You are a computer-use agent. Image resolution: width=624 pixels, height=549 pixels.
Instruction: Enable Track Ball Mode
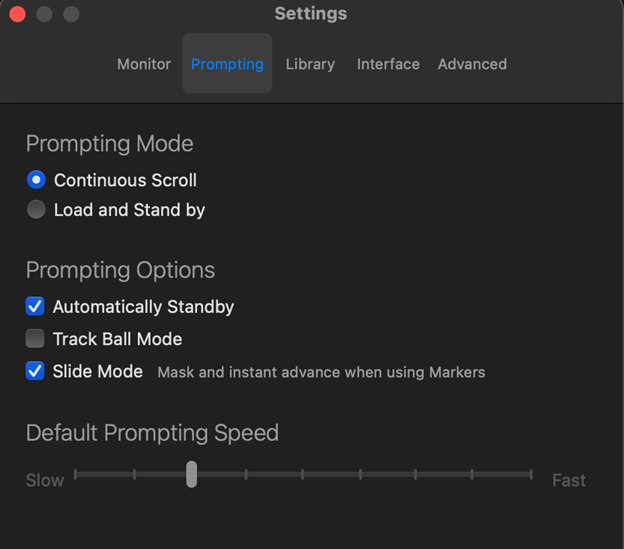(35, 339)
